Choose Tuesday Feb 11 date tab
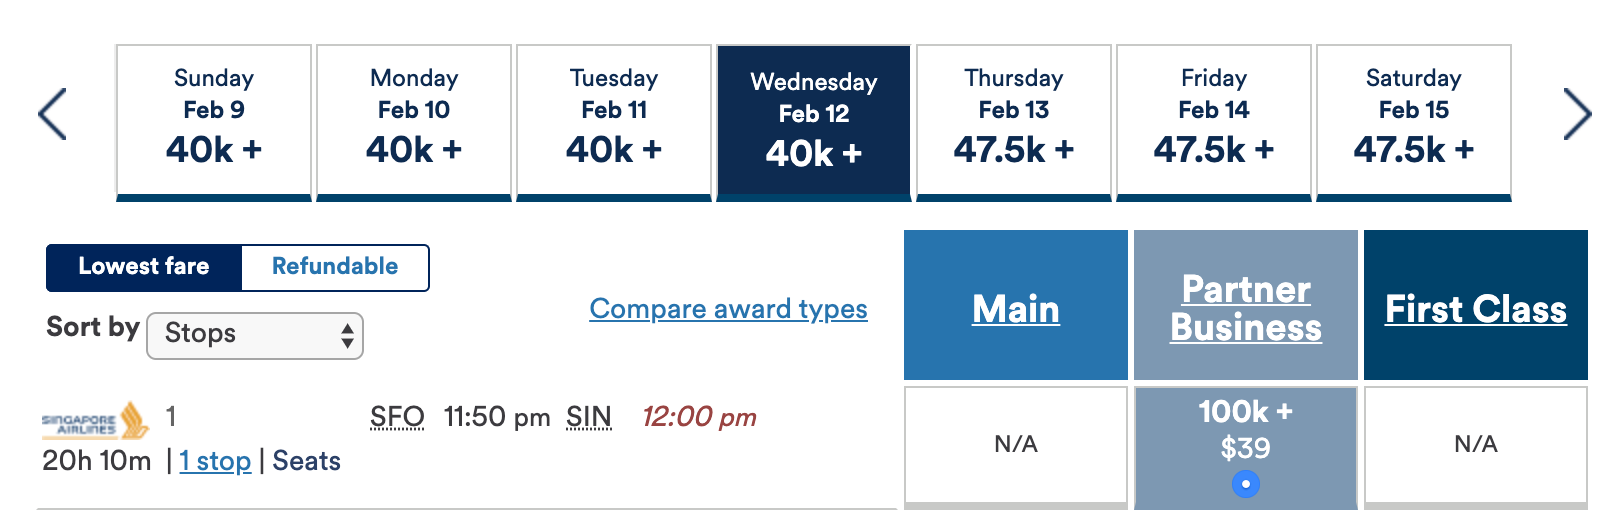The height and width of the screenshot is (526, 1618). 614,122
